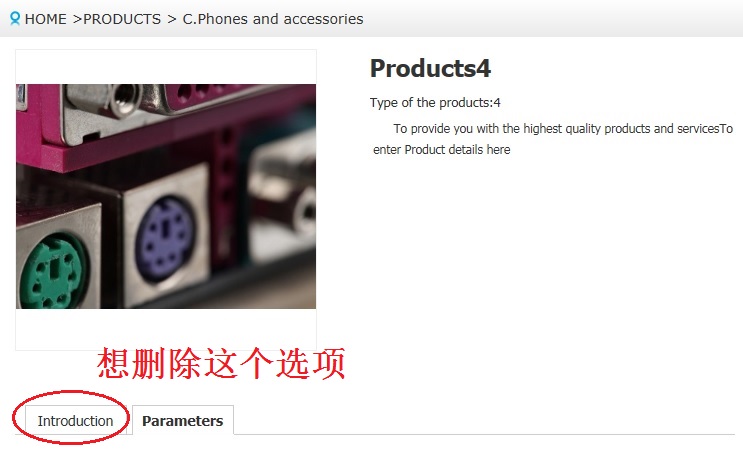
Task: Click the 'highest quality products' description line
Action: click(x=563, y=128)
